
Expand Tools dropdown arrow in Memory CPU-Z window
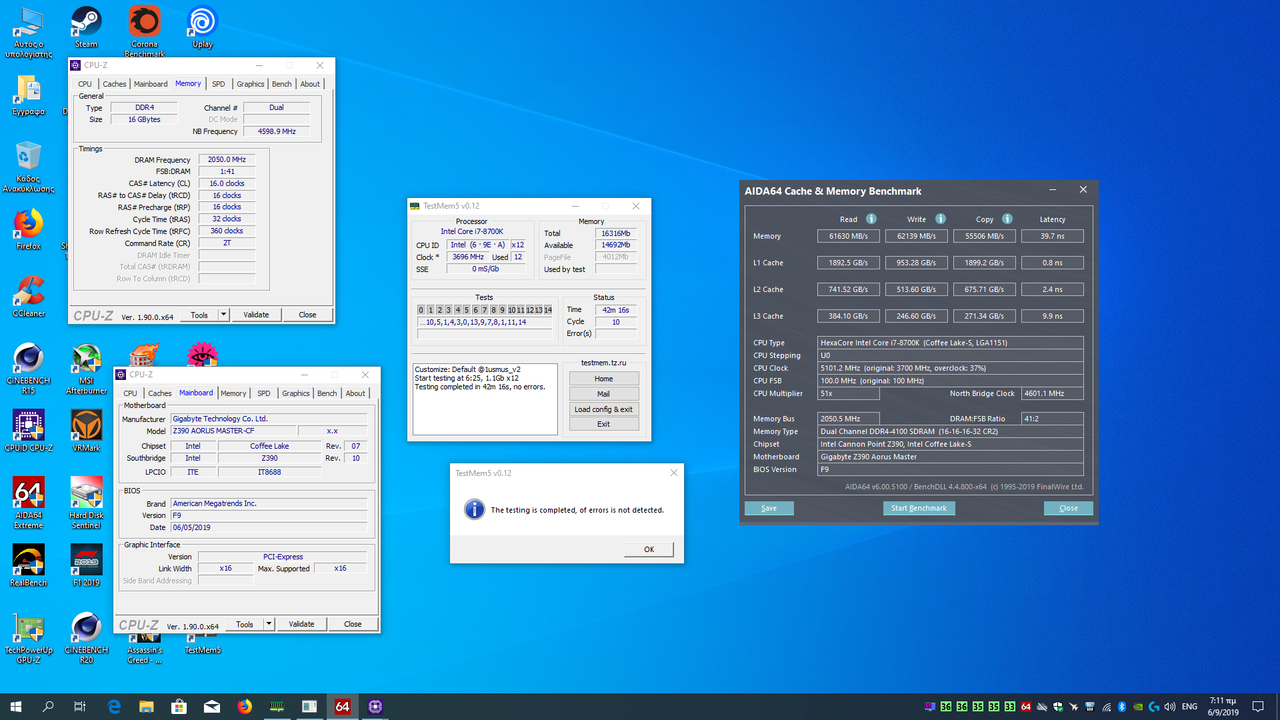coord(223,314)
